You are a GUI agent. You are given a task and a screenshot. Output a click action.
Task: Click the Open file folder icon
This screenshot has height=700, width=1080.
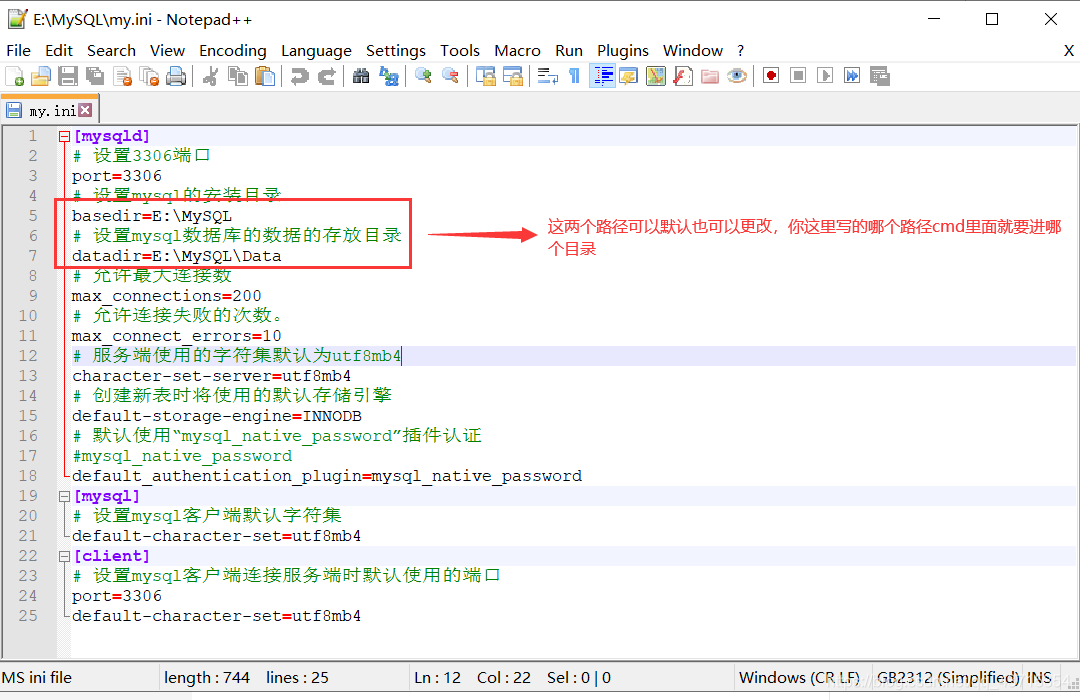pos(41,76)
